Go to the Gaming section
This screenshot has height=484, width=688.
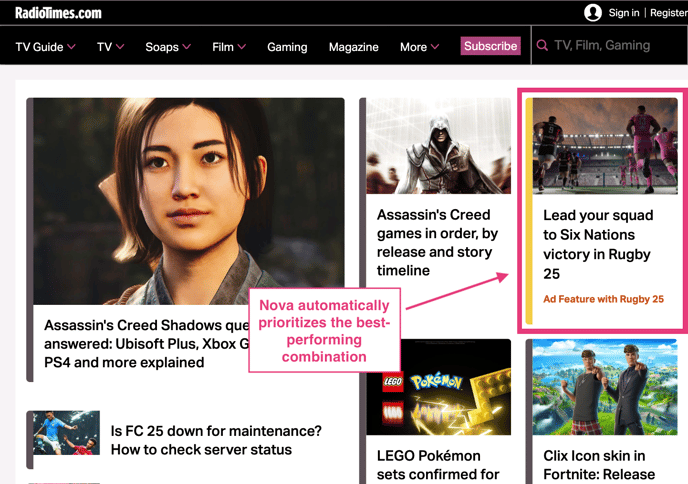[287, 47]
